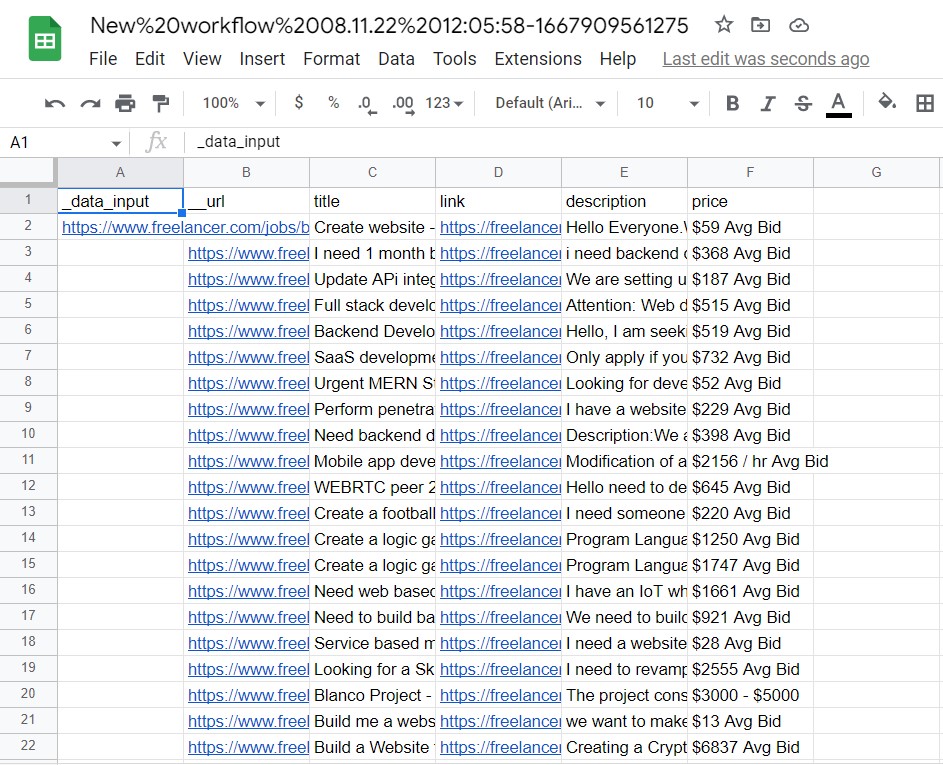The width and height of the screenshot is (943, 765).
Task: Select the 'Perform penetra' title cell
Action: click(372, 409)
